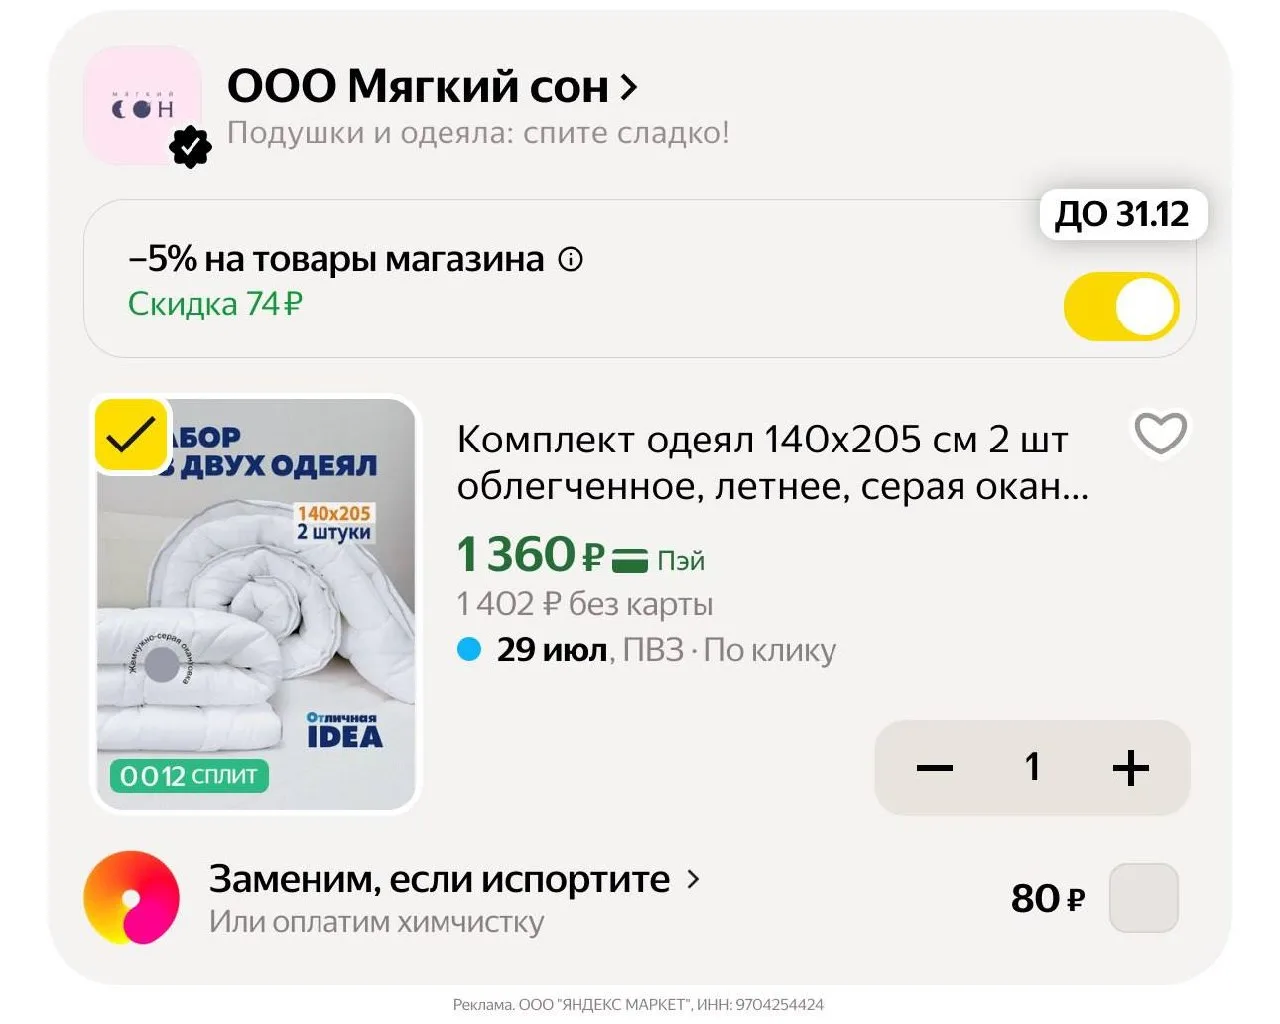Increase the quantity with the plus button
This screenshot has height=1024, width=1280.
1130,768
